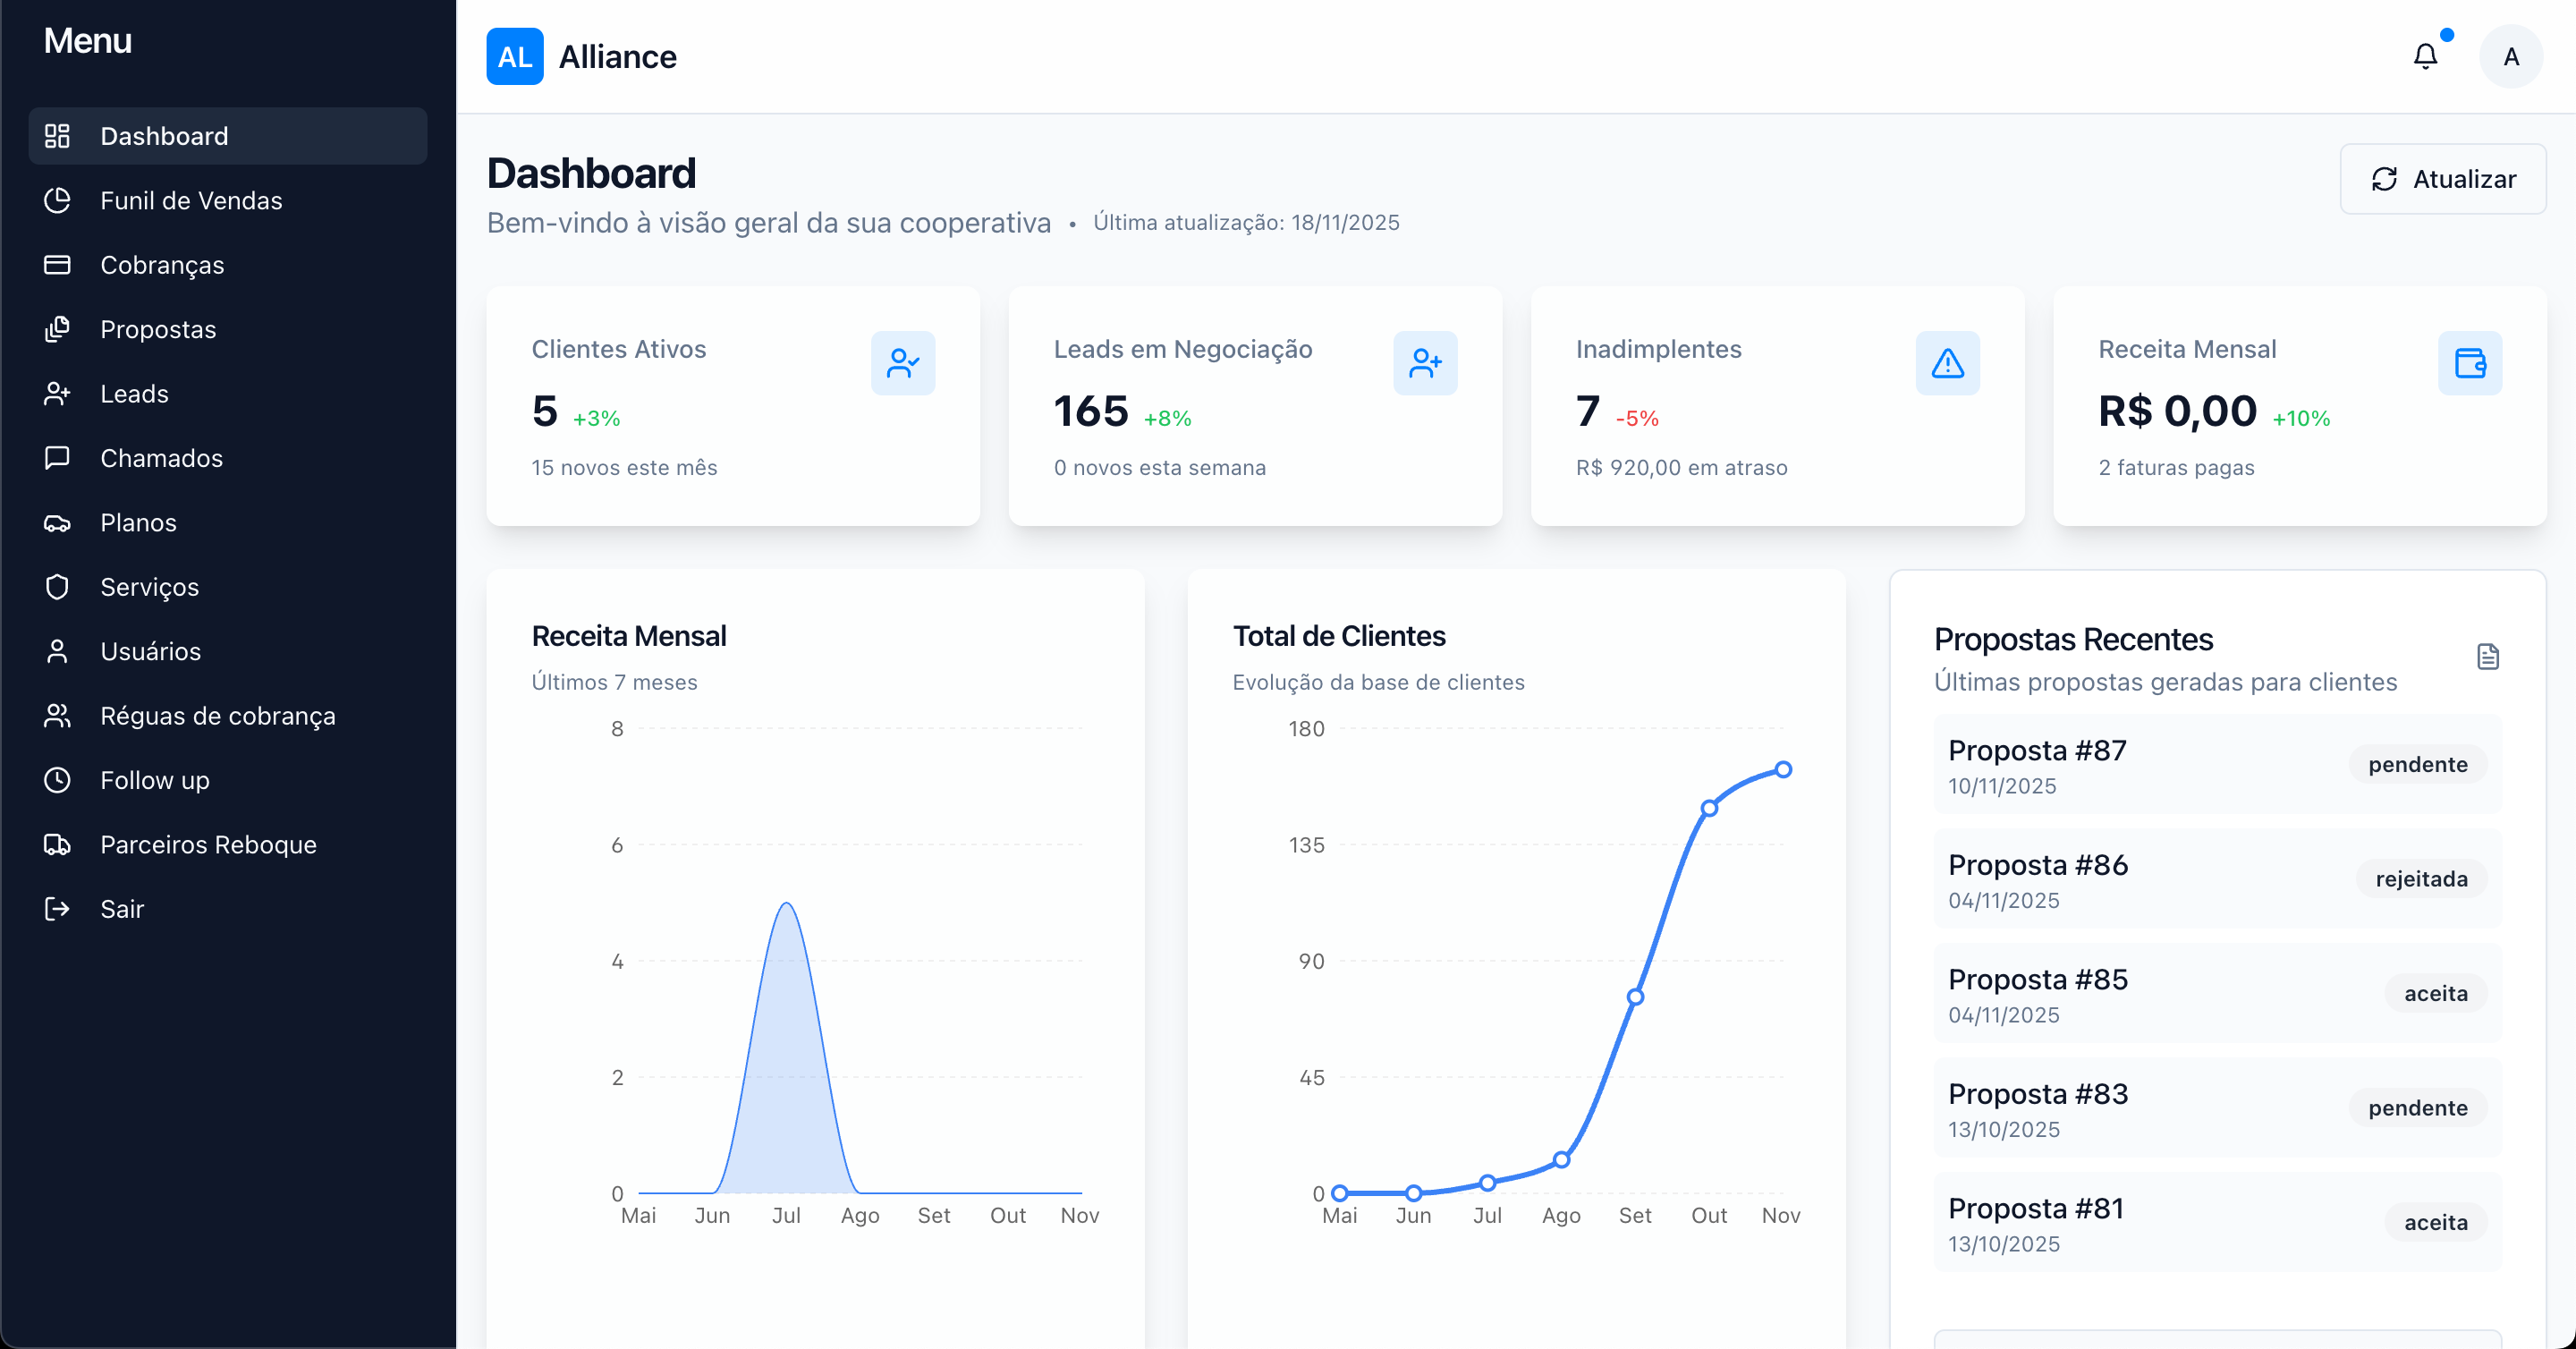
Task: Click the Cobranças credit card icon
Action: point(57,264)
